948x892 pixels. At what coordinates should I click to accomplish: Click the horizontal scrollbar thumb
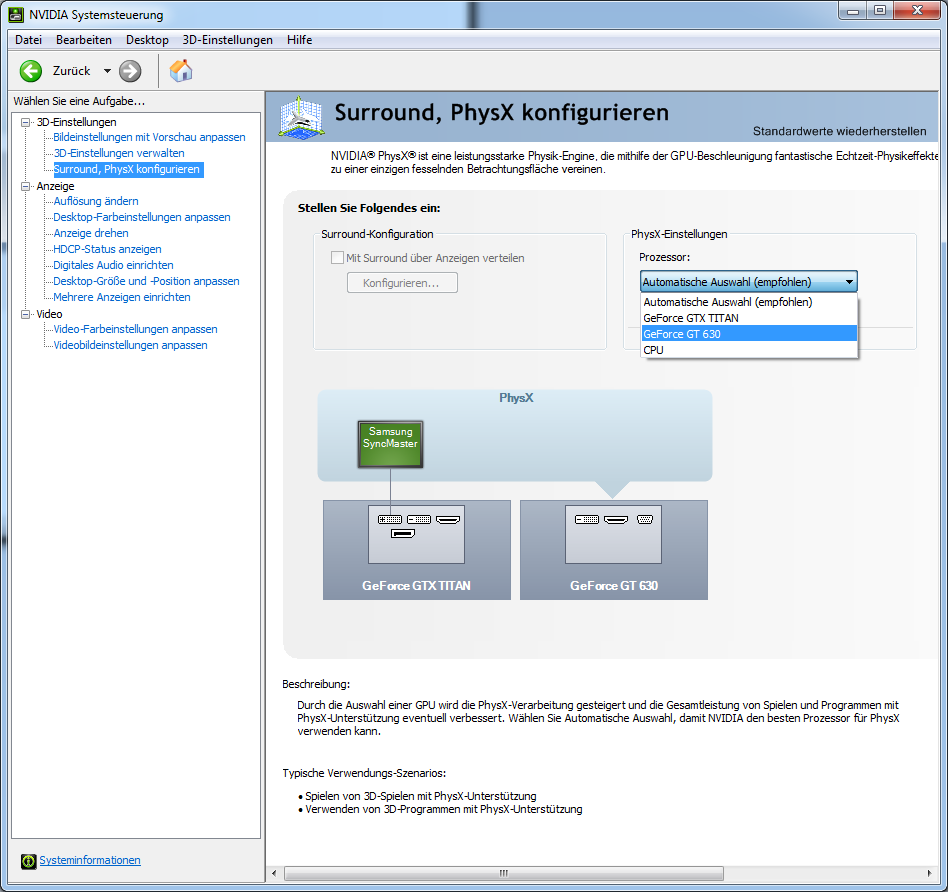pyautogui.click(x=504, y=873)
